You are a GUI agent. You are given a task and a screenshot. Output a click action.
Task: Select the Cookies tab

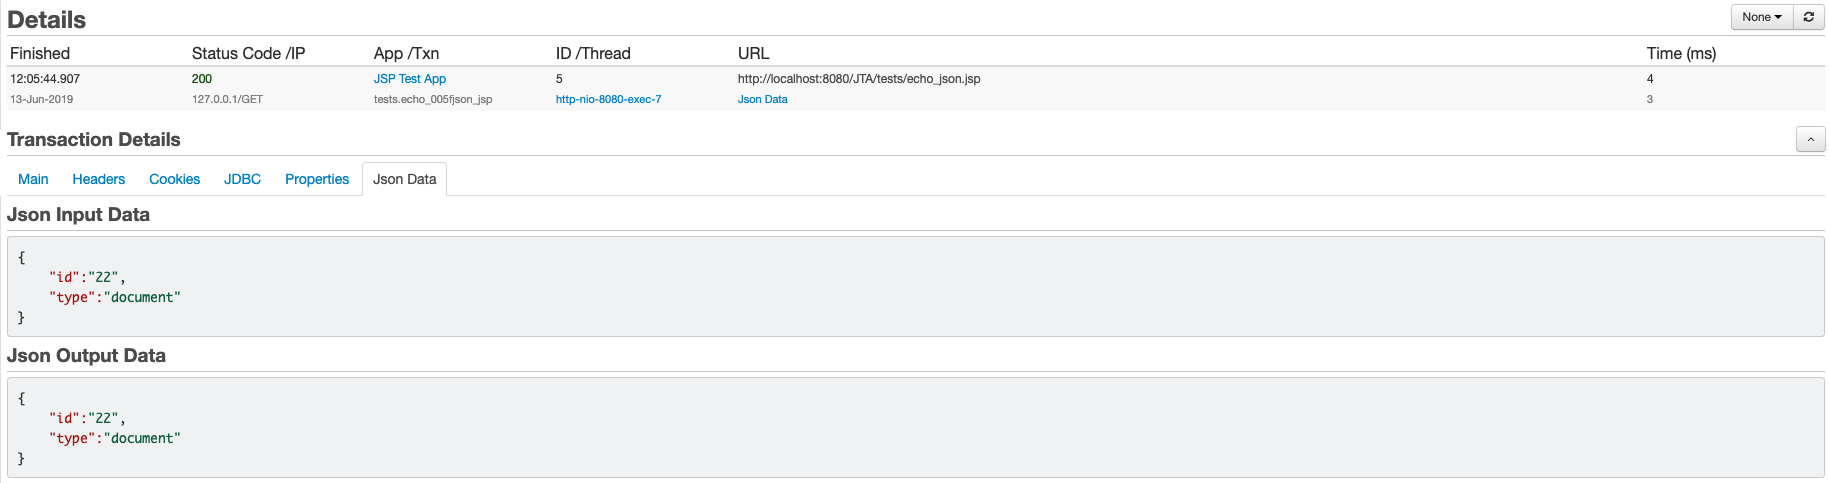pyautogui.click(x=174, y=179)
